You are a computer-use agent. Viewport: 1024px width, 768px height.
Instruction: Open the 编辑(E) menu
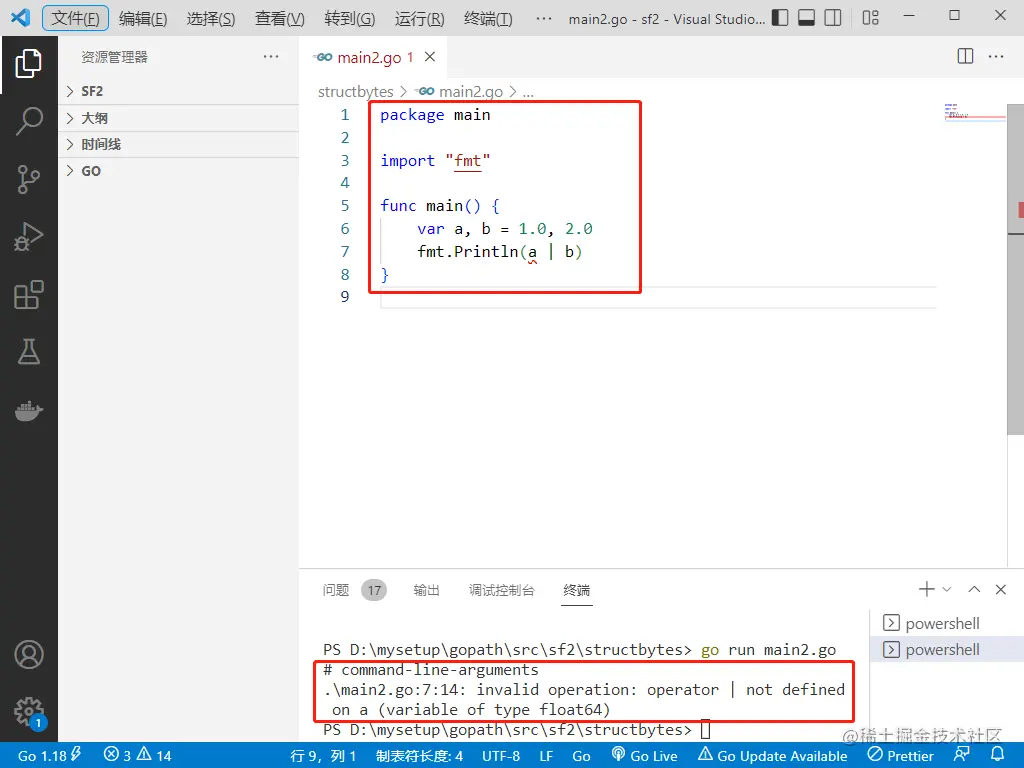click(x=143, y=18)
